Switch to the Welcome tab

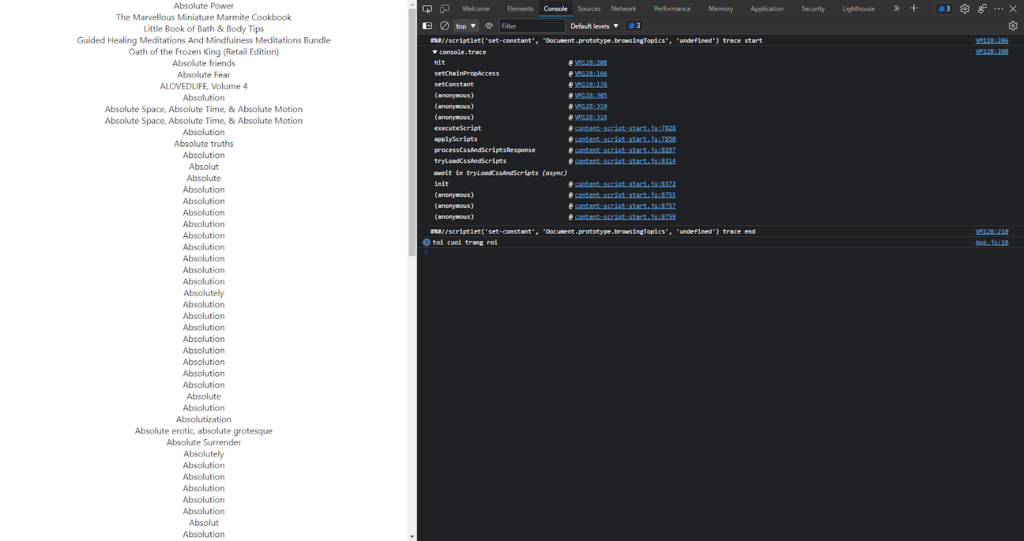click(475, 8)
